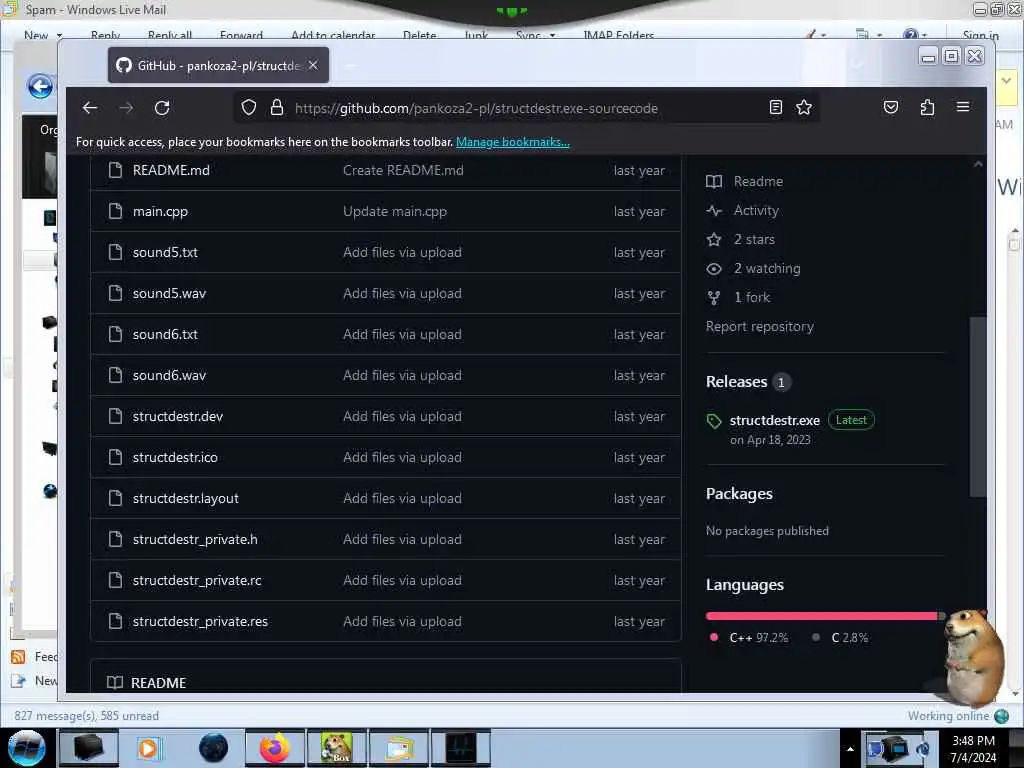The height and width of the screenshot is (768, 1024).
Task: Close the GitHub browser tab
Action: (x=313, y=65)
